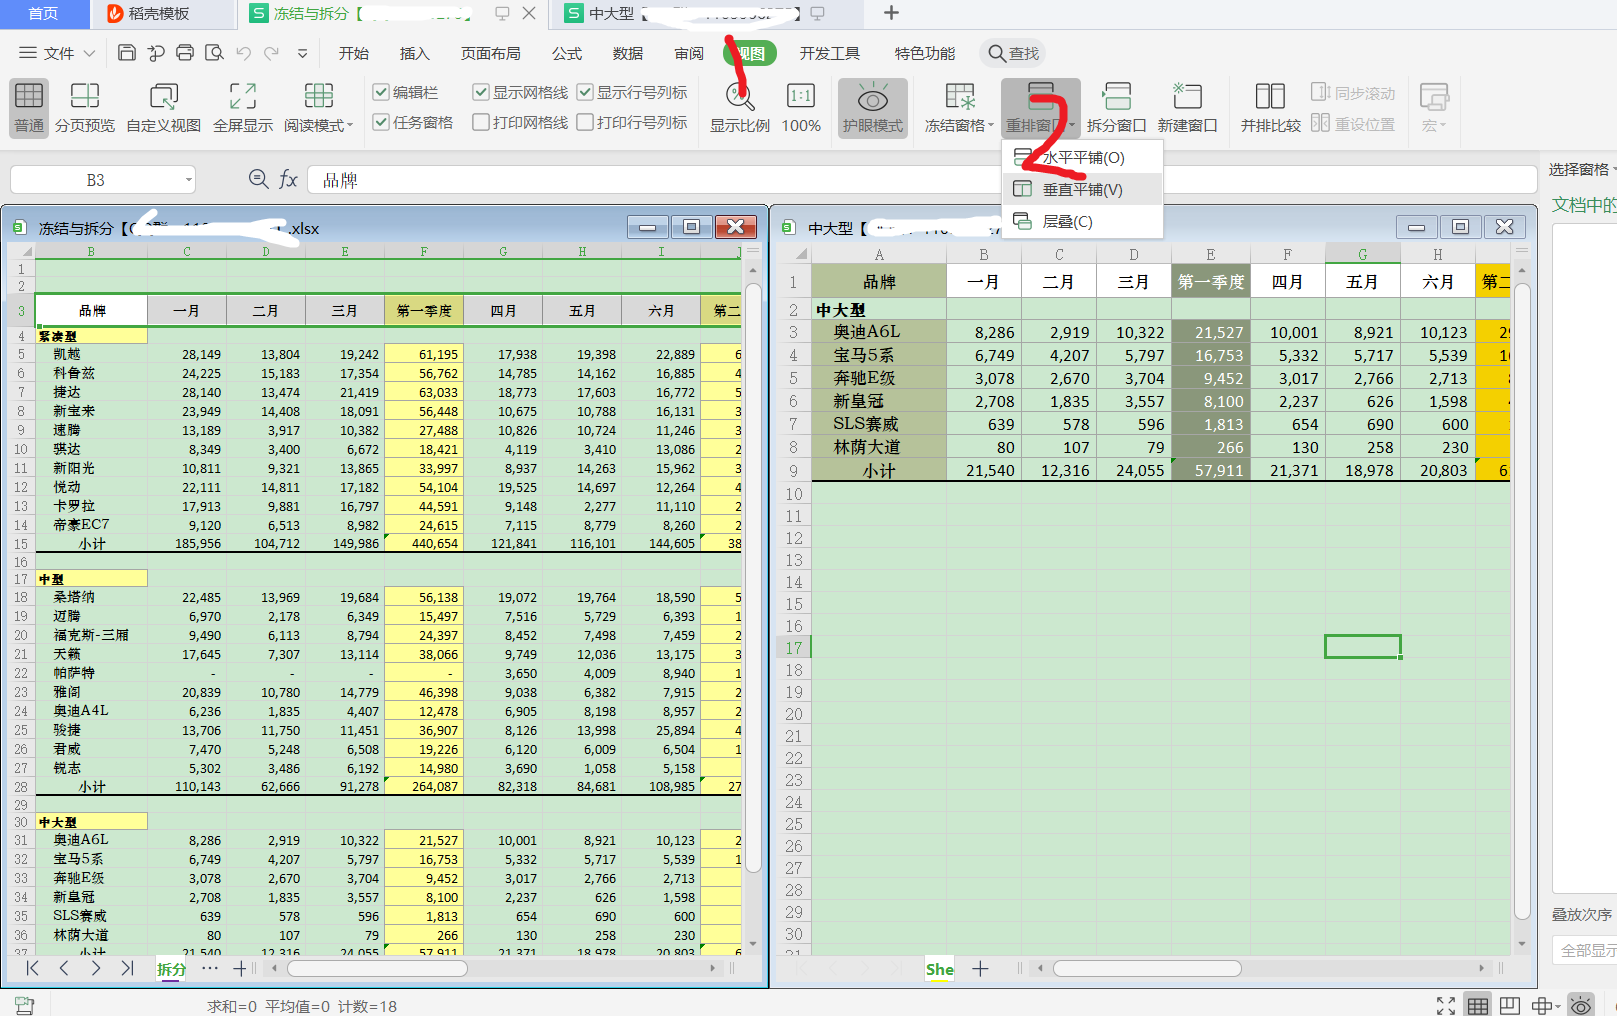Click the 同步滚动 sync scroll button
1617x1016 pixels.
(x=1353, y=93)
